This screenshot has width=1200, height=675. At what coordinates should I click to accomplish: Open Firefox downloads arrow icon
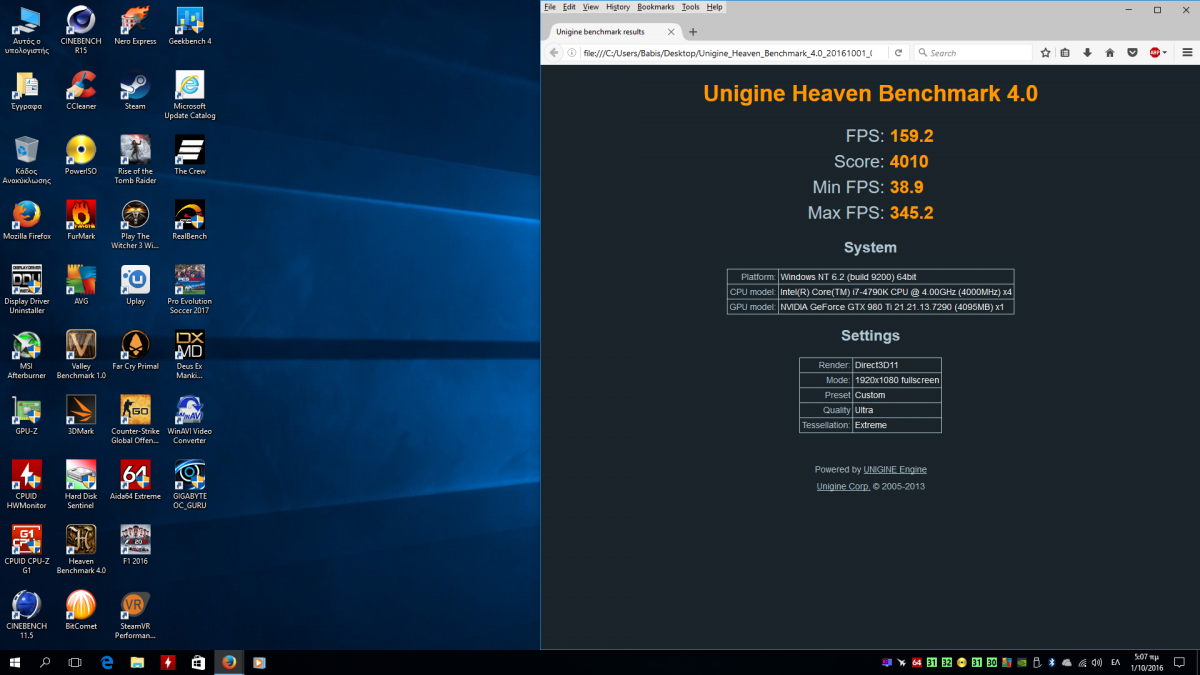click(1088, 53)
